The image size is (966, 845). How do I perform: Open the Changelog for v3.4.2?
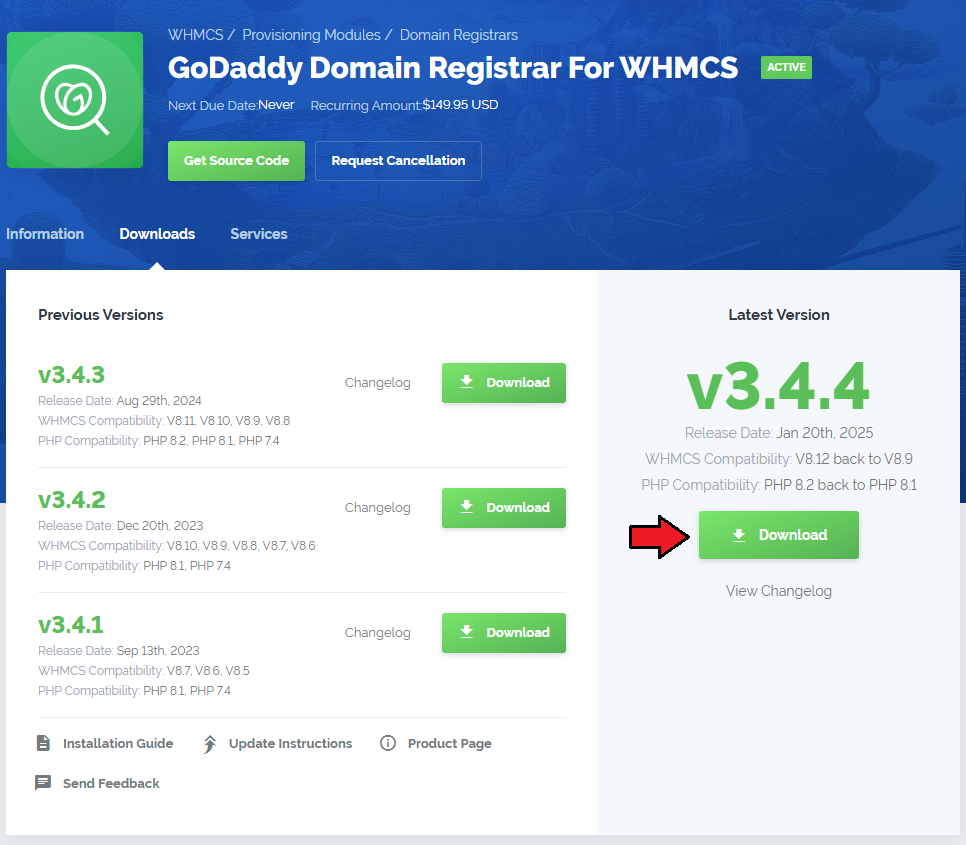click(x=378, y=507)
